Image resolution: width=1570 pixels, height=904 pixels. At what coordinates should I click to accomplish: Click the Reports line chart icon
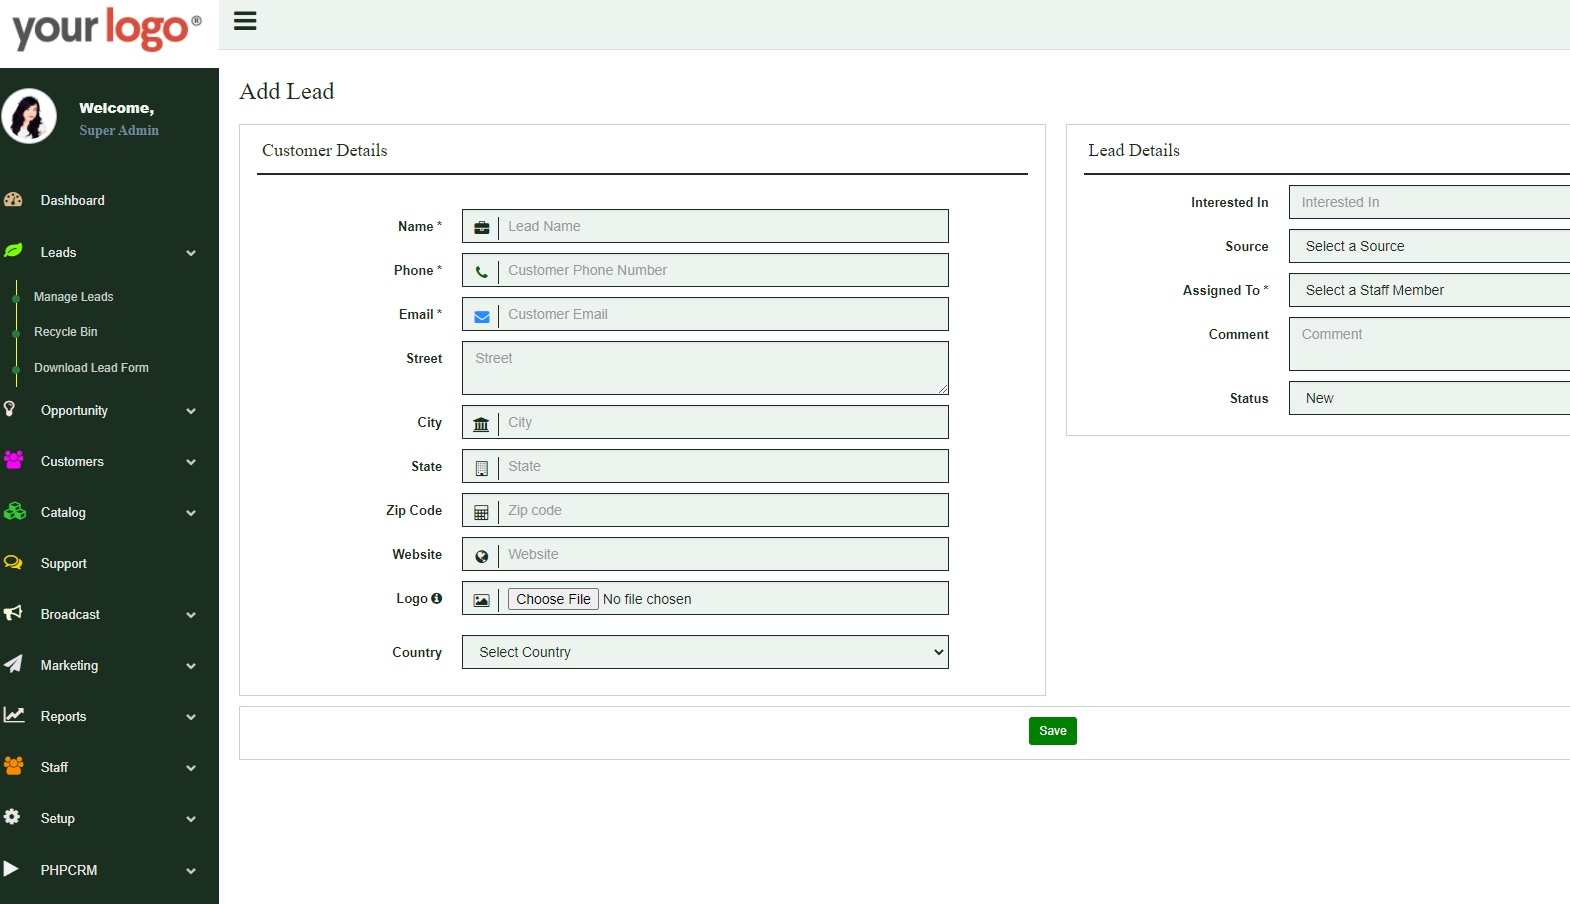(x=14, y=715)
